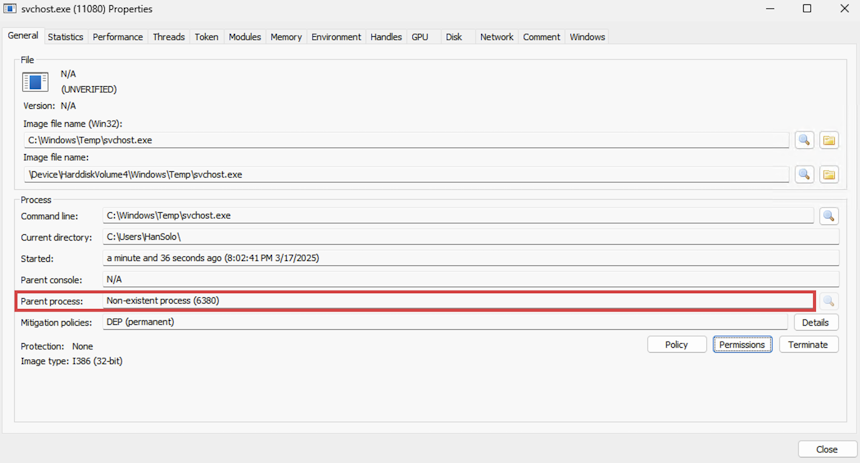Open the Token tab
The height and width of the screenshot is (463, 860).
pyautogui.click(x=206, y=37)
